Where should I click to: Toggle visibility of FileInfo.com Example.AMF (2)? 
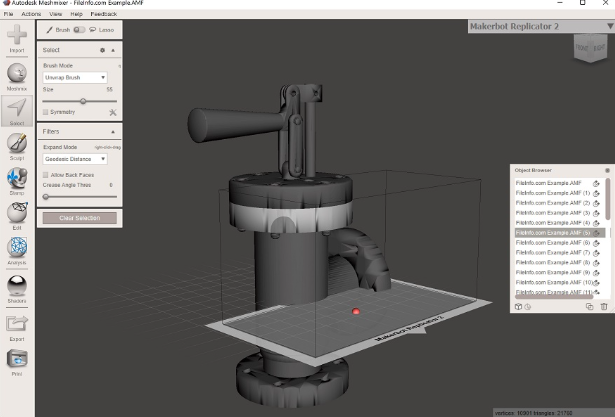(596, 203)
